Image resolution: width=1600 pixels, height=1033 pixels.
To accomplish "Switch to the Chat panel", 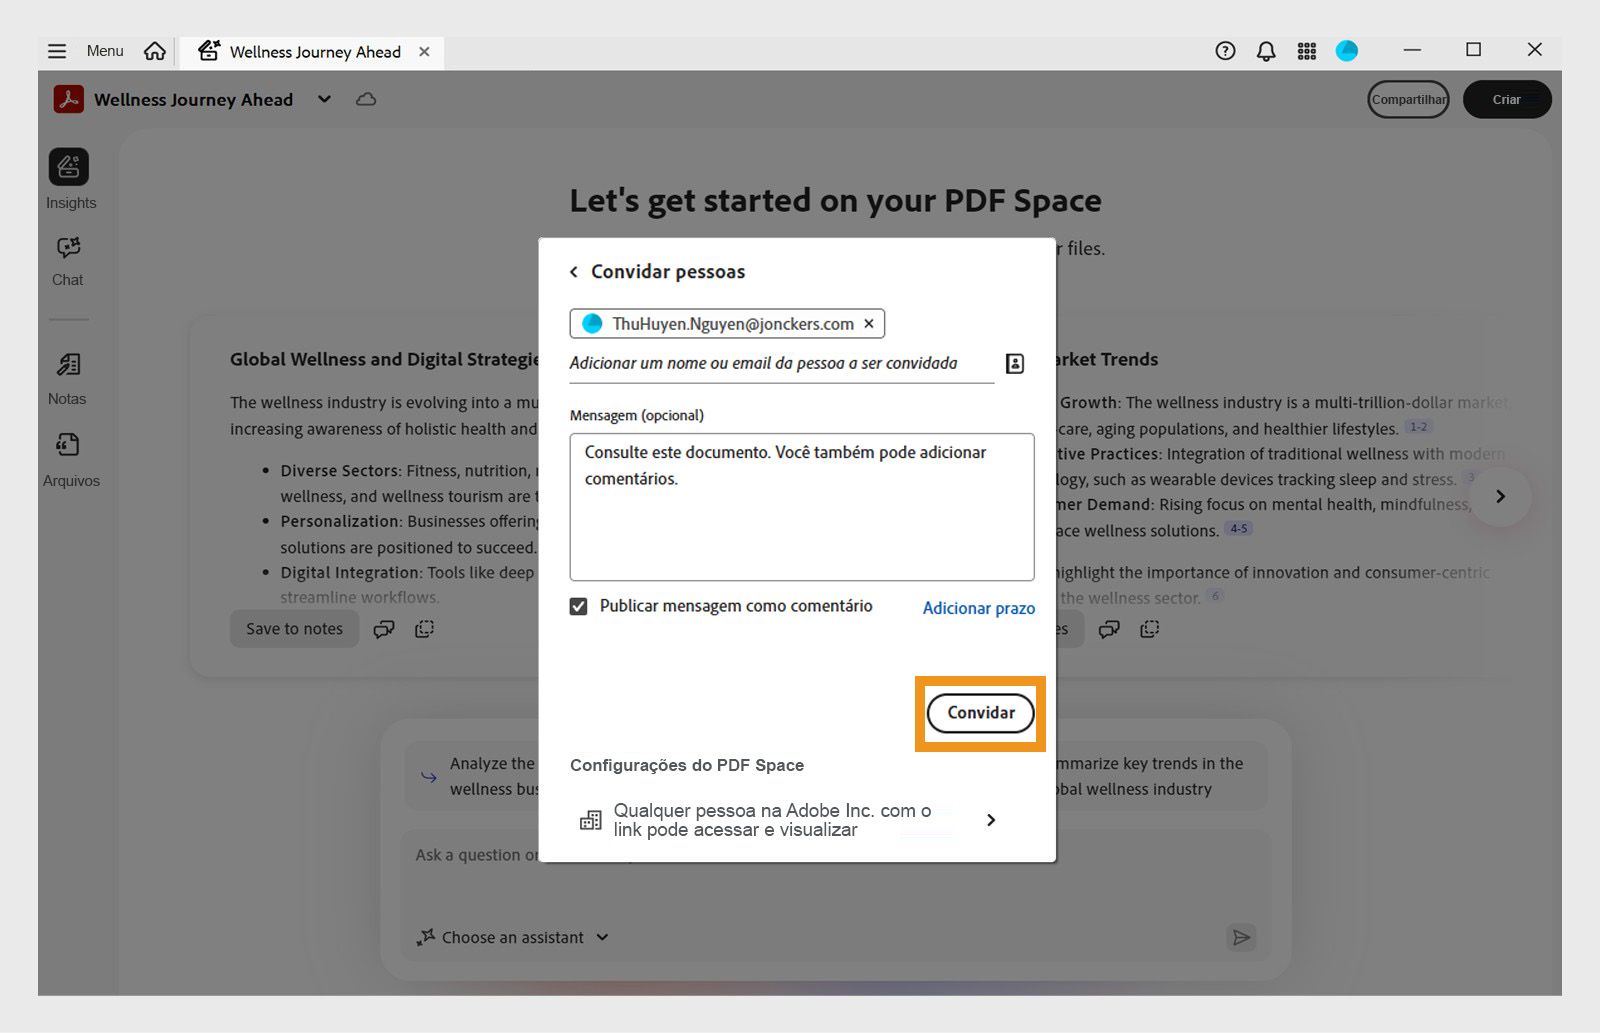I will [x=66, y=258].
